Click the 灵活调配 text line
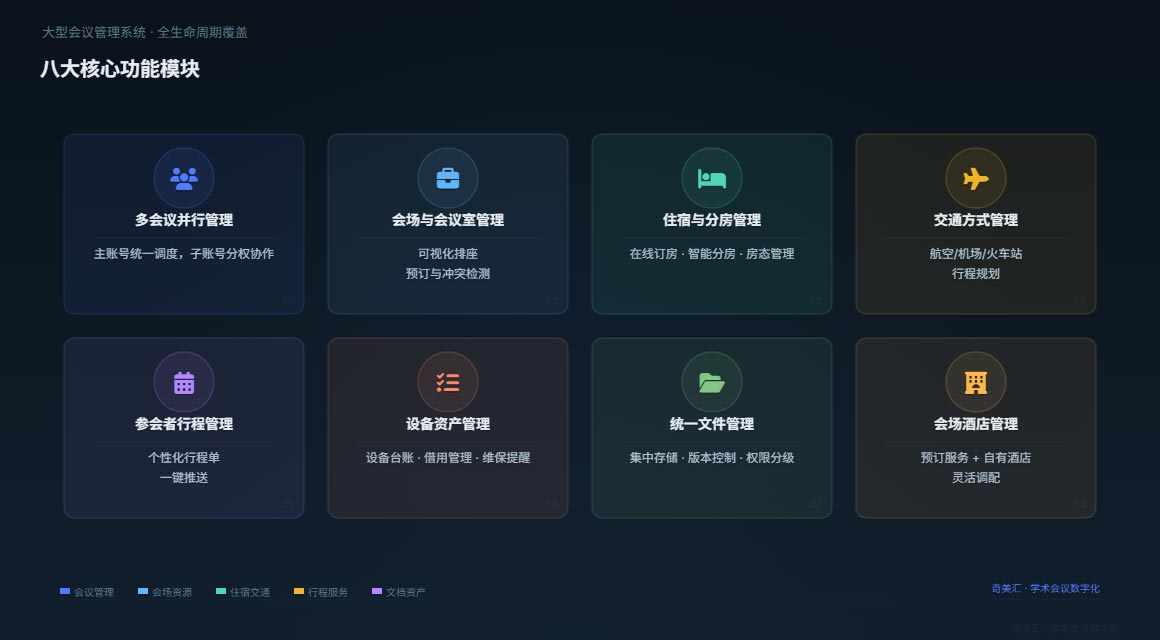Screen dimensions: 1160x640 point(976,478)
